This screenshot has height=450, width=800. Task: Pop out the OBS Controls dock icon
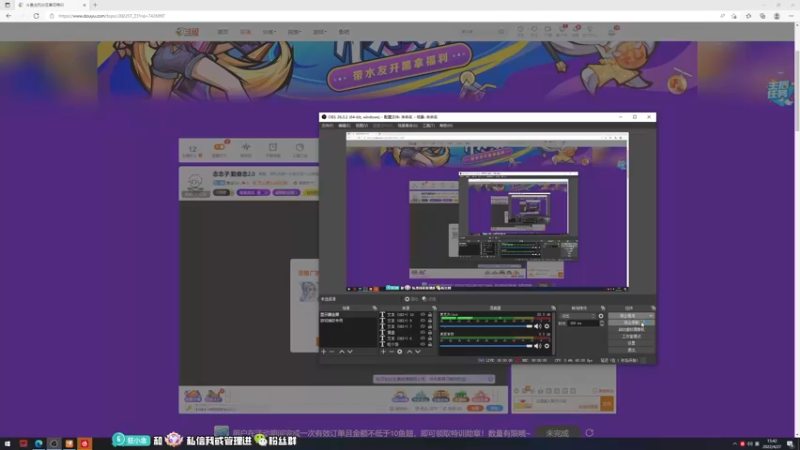[653, 308]
